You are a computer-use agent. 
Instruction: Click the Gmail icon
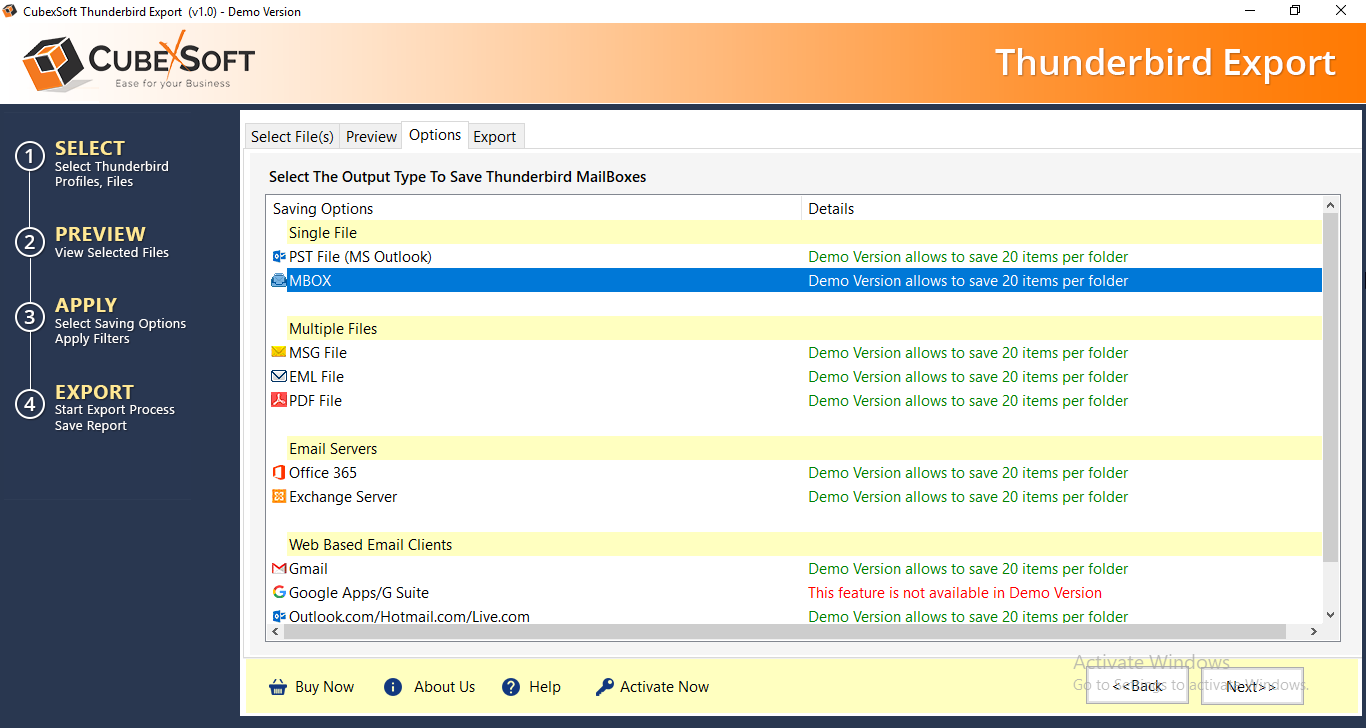(x=279, y=569)
